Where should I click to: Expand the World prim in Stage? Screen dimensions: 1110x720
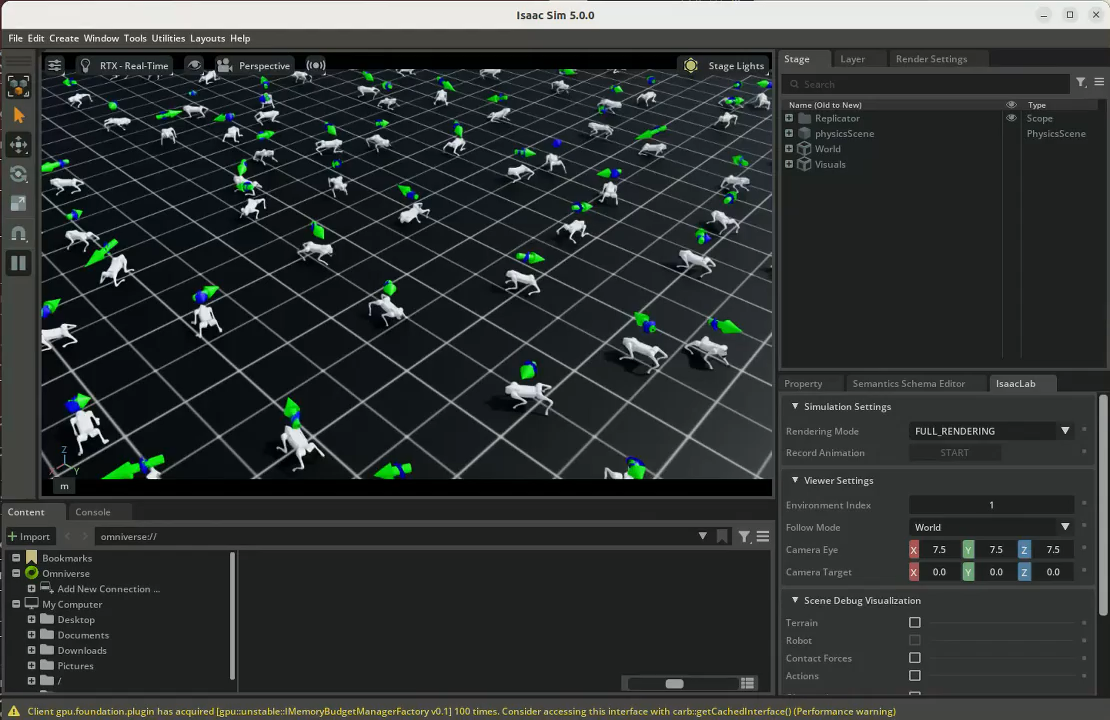tap(789, 149)
